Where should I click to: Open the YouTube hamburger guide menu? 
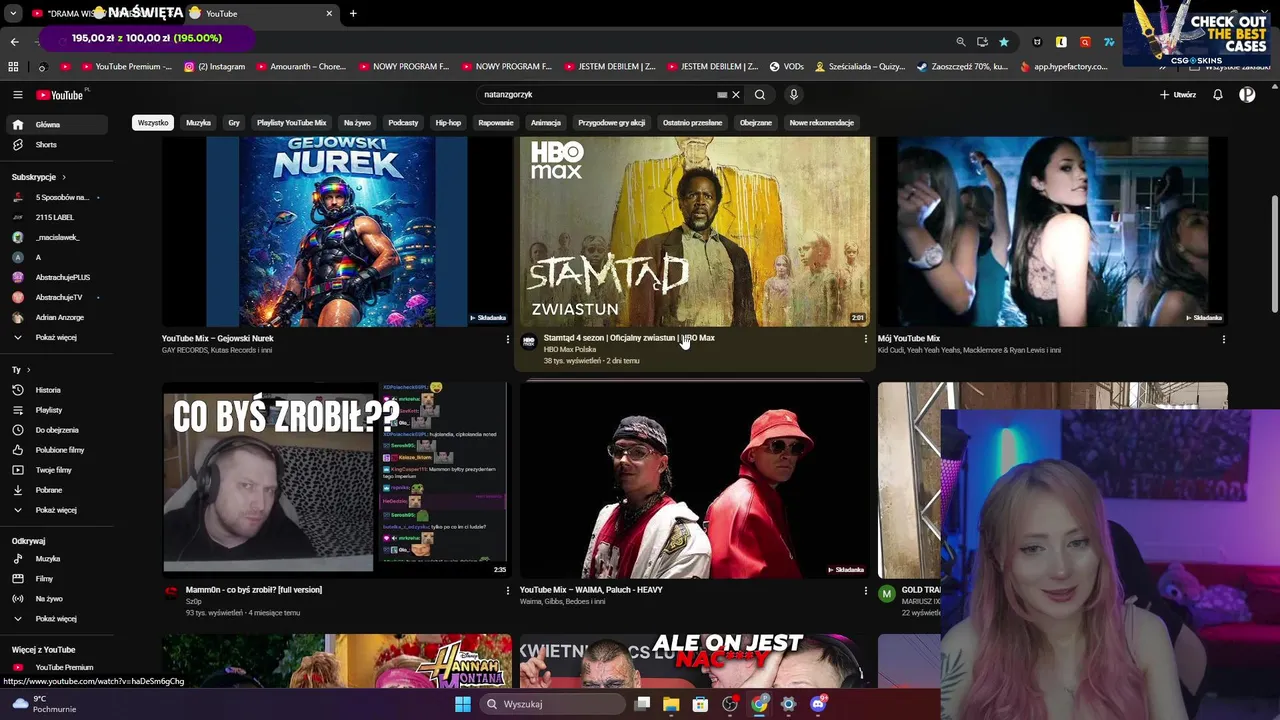(x=17, y=95)
